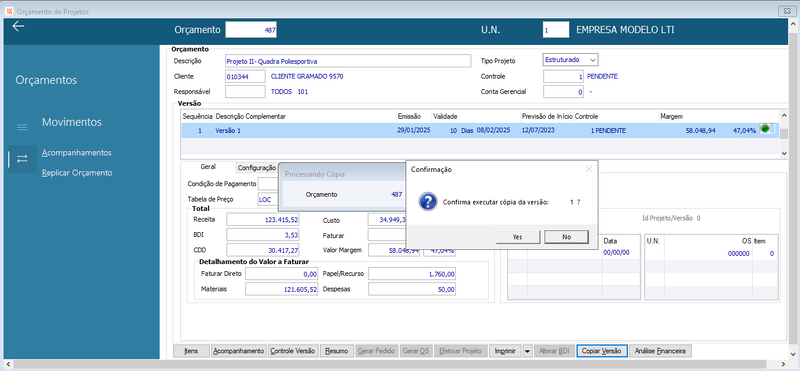The width and height of the screenshot is (800, 371).
Task: Select the swap arrows Movimentos icon
Action: click(x=22, y=159)
